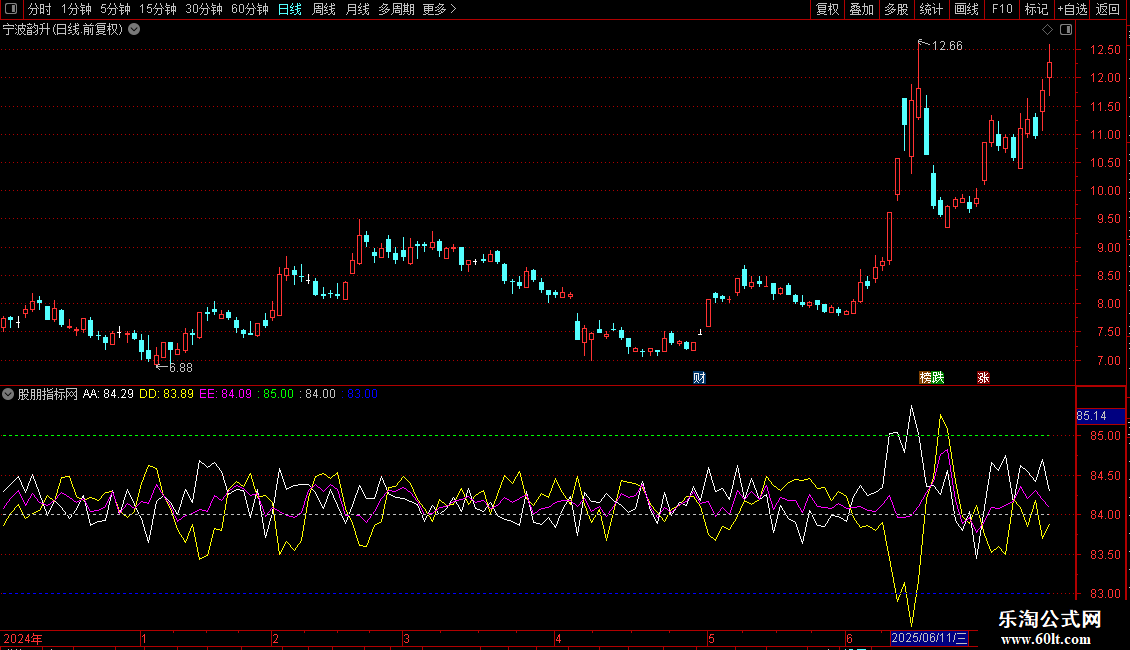Open 多股 multi-stock view
The width and height of the screenshot is (1130, 650).
[896, 9]
